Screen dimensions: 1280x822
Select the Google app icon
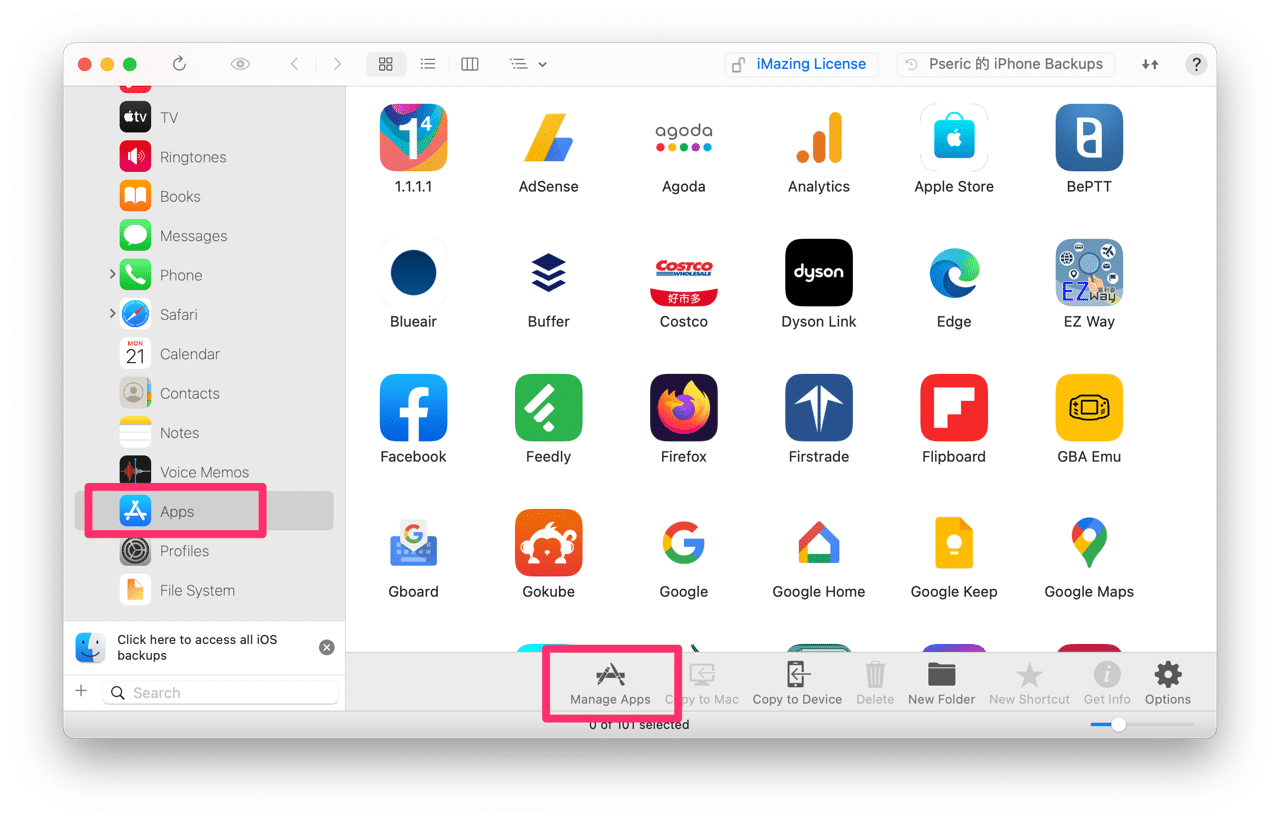click(683, 543)
